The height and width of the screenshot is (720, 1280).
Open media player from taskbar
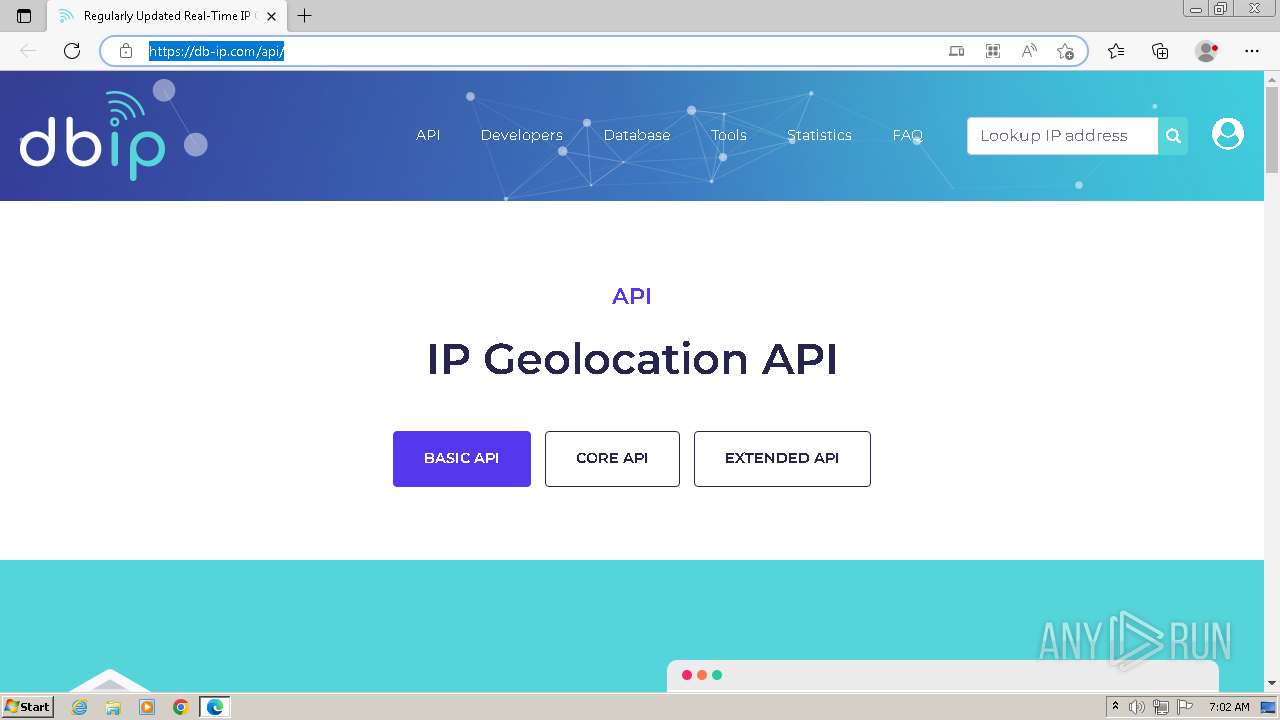click(147, 707)
